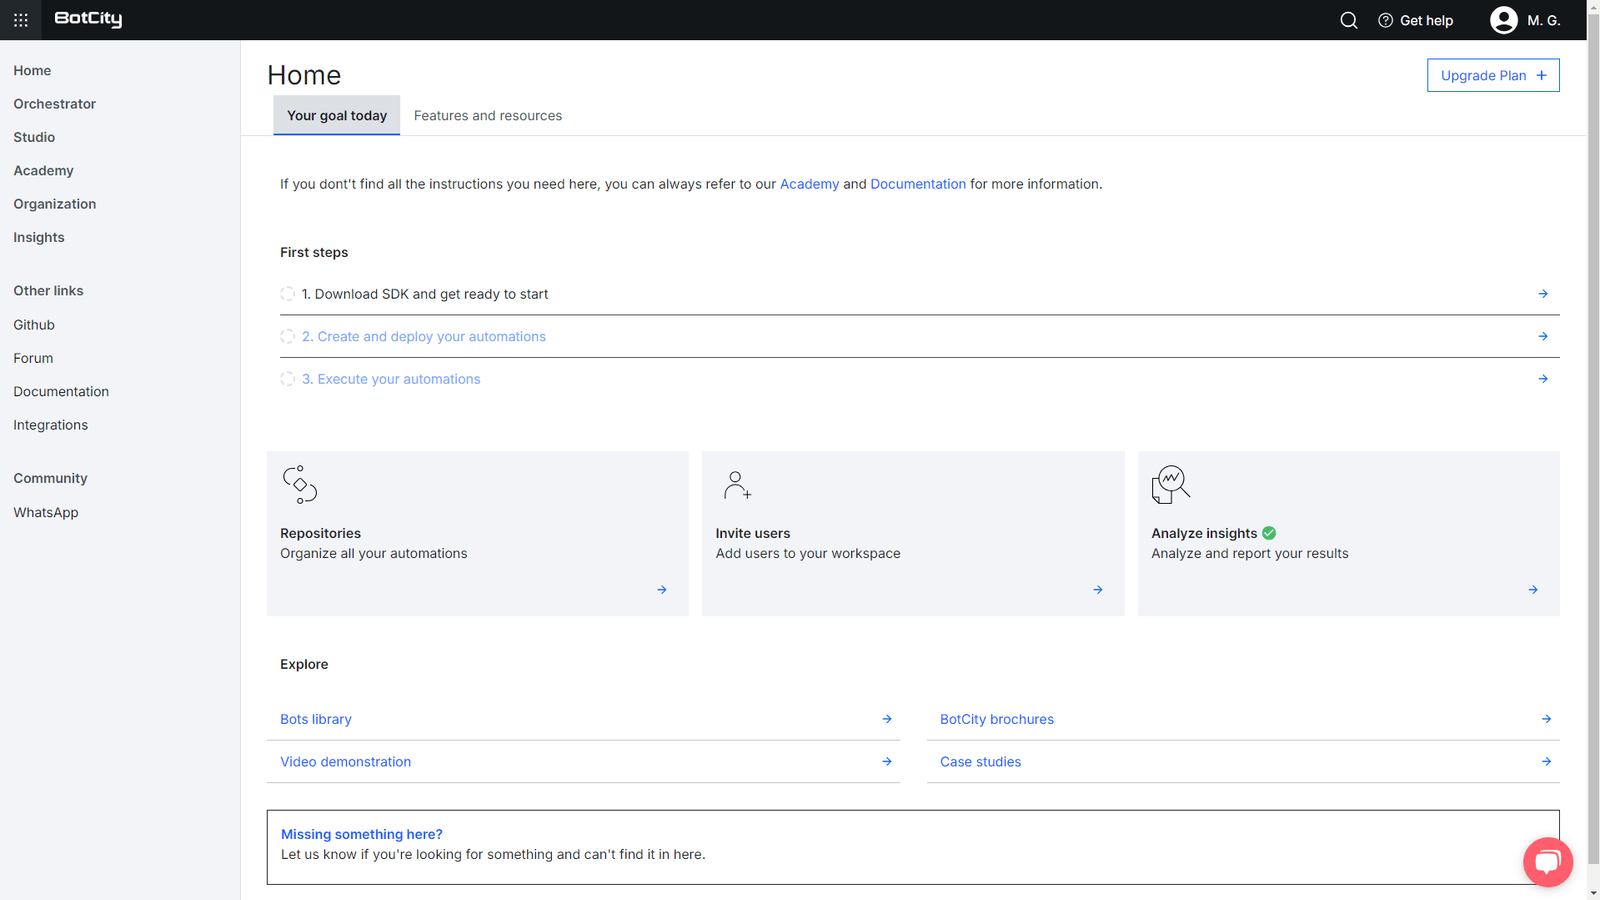Open Studio in sidebar

click(34, 137)
